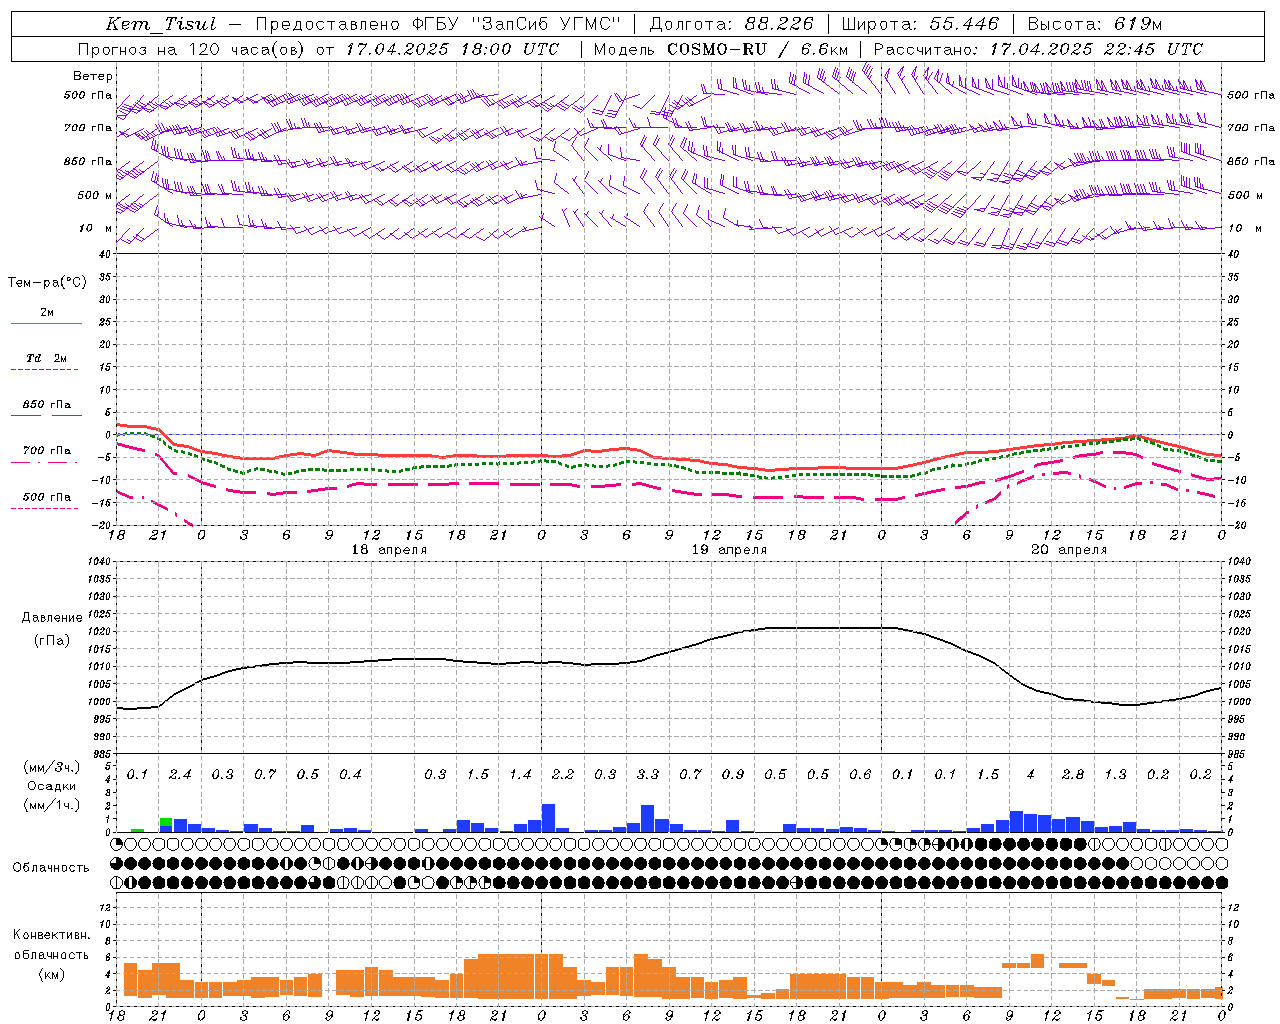Click the 2м temperature legend entry
Image resolution: width=1280 pixels, height=1024 pixels.
tap(47, 313)
